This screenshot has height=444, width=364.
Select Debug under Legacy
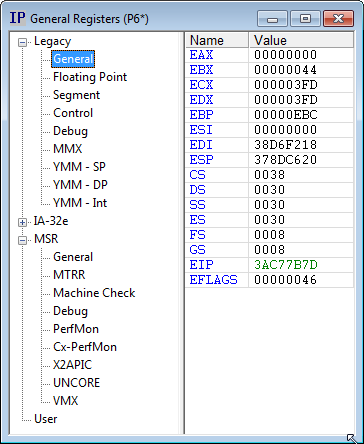[70, 131]
